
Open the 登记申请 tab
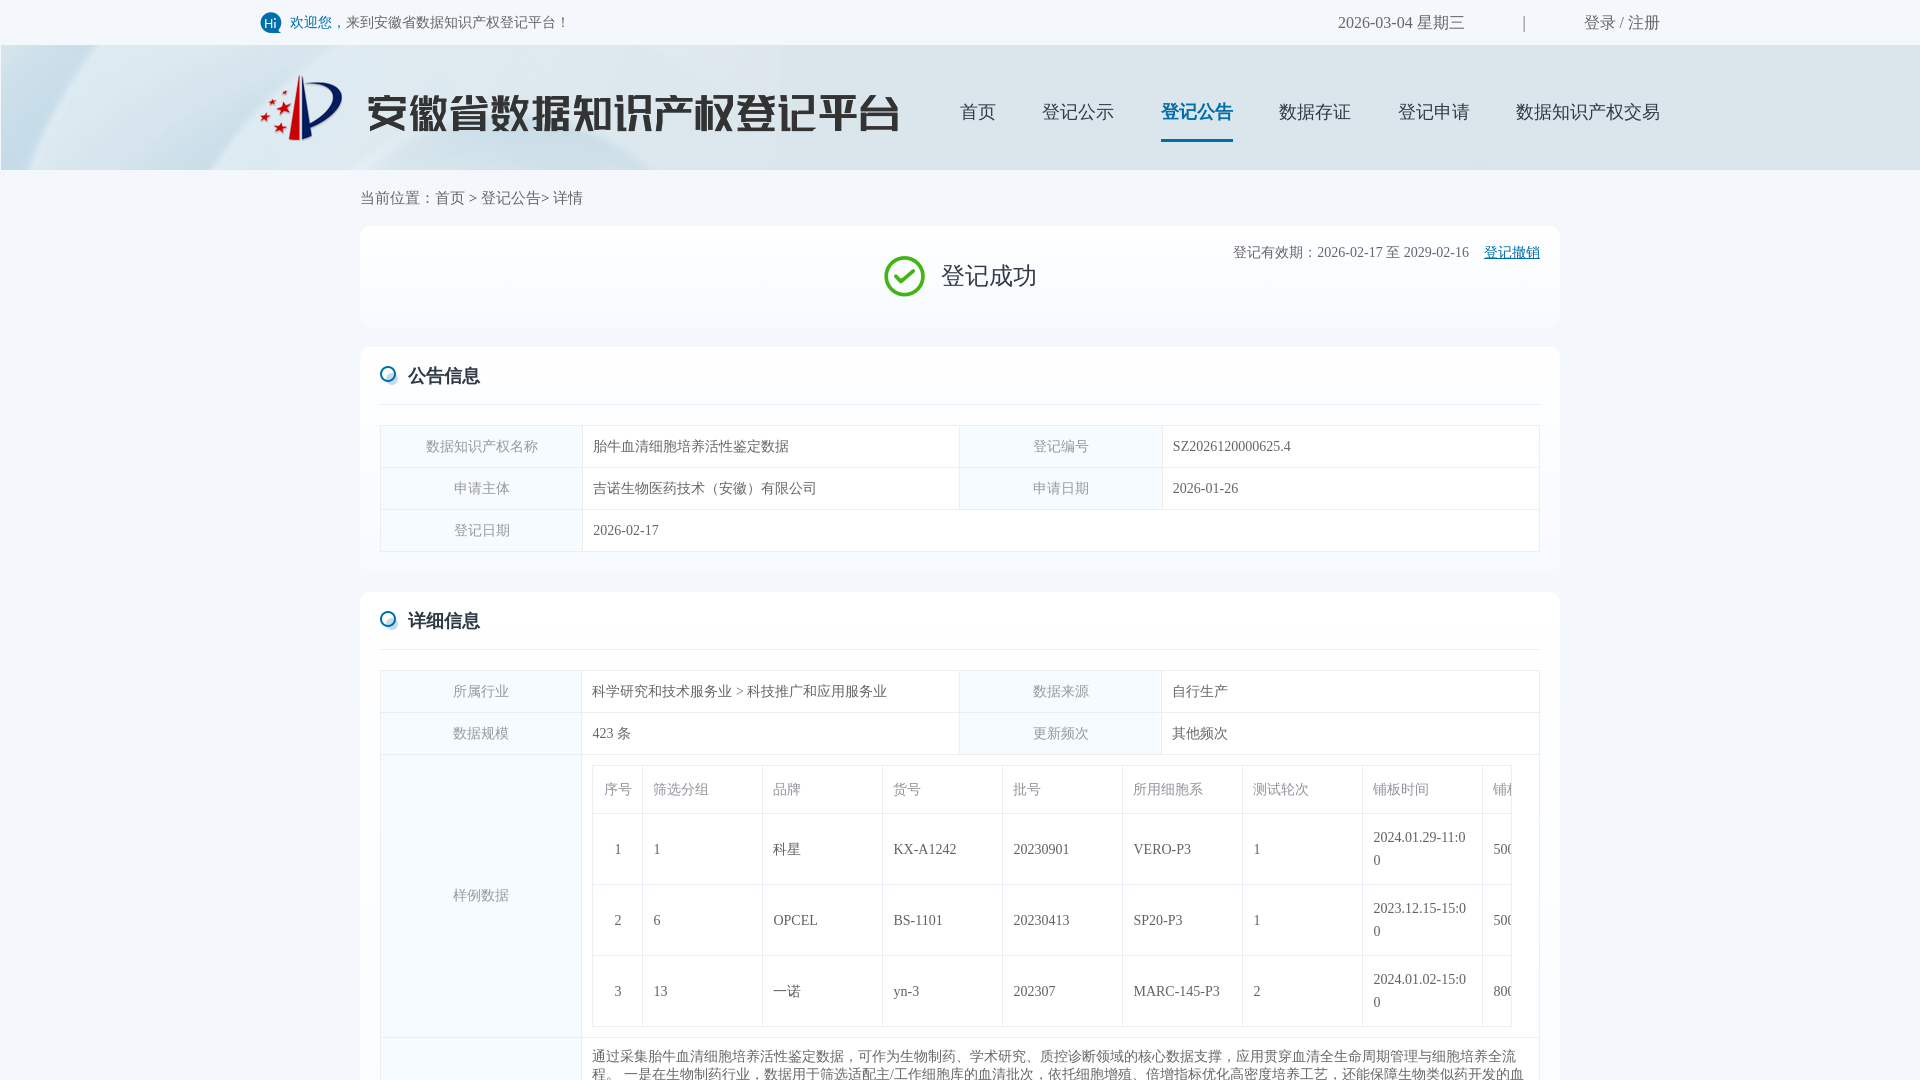tap(1433, 112)
